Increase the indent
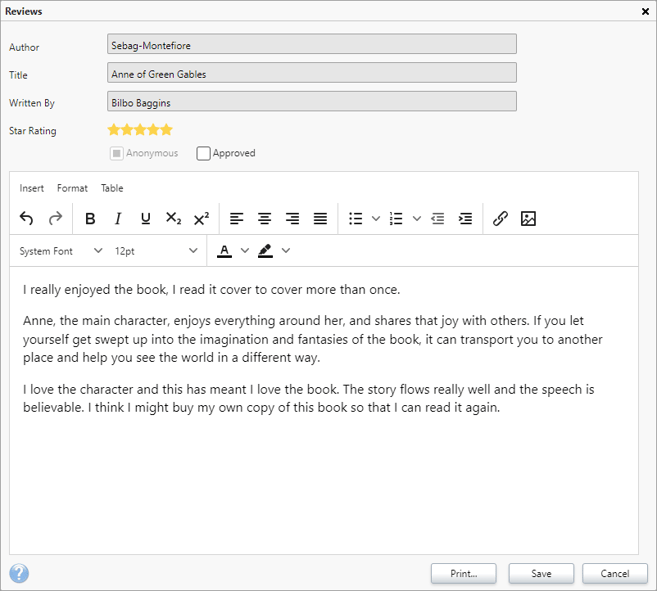This screenshot has width=657, height=591. [x=466, y=218]
